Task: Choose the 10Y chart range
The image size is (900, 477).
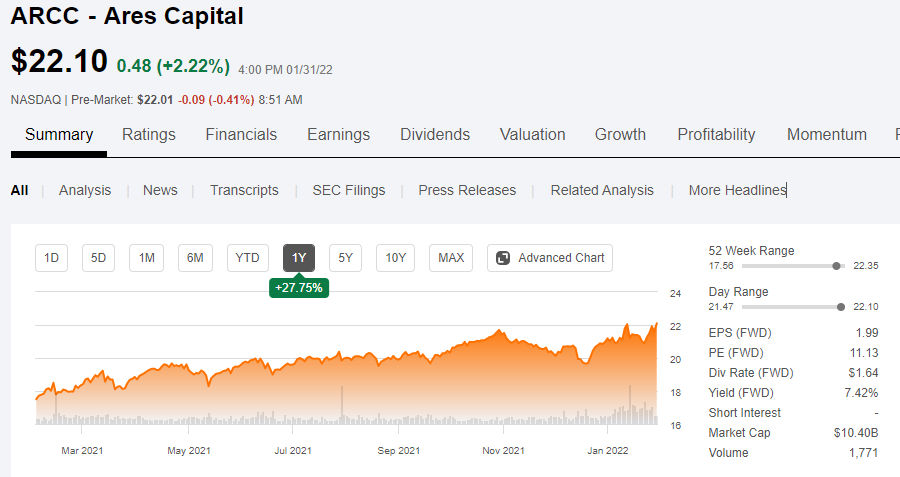Action: 395,258
